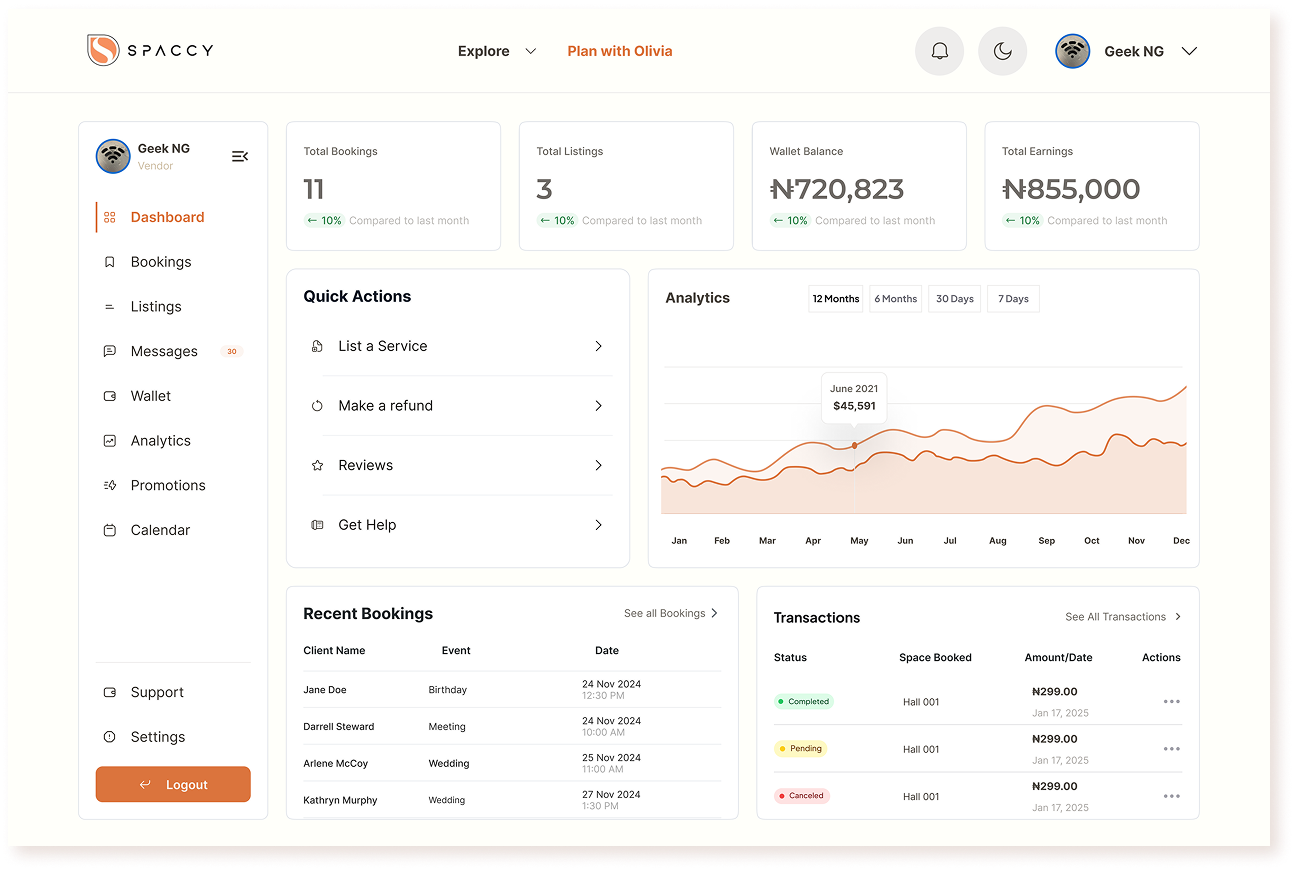The height and width of the screenshot is (870, 1294).
Task: Click the Total Bookings card
Action: point(393,186)
